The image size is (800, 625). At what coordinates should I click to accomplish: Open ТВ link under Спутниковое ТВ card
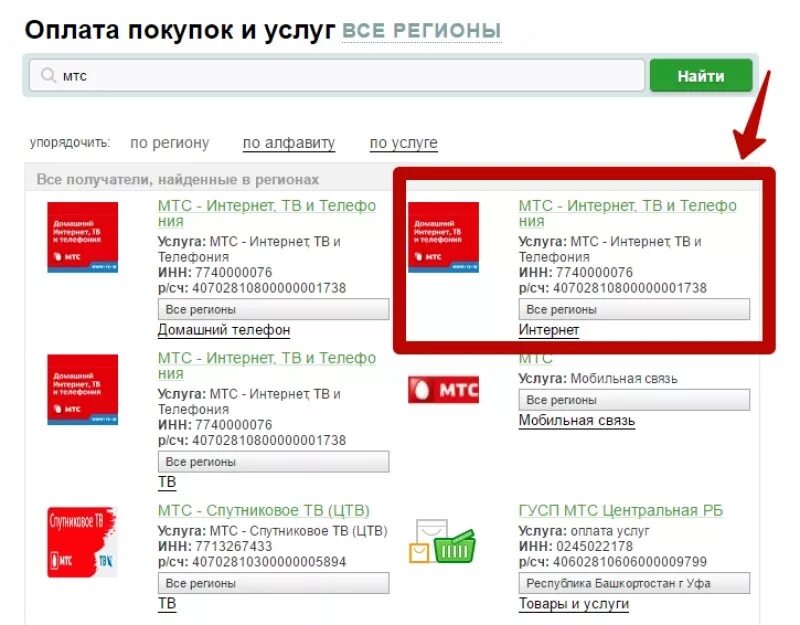pos(167,604)
